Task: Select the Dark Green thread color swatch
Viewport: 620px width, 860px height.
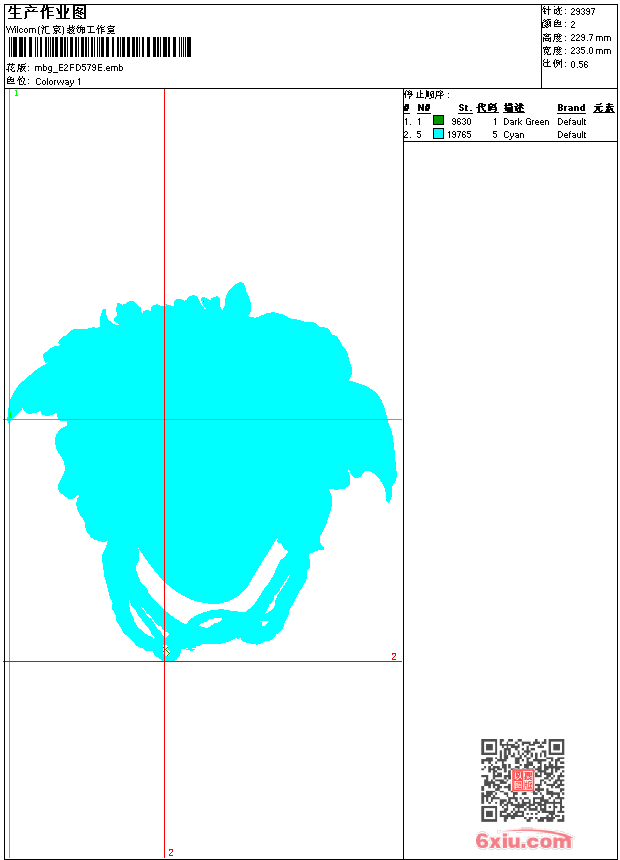Action: click(438, 120)
